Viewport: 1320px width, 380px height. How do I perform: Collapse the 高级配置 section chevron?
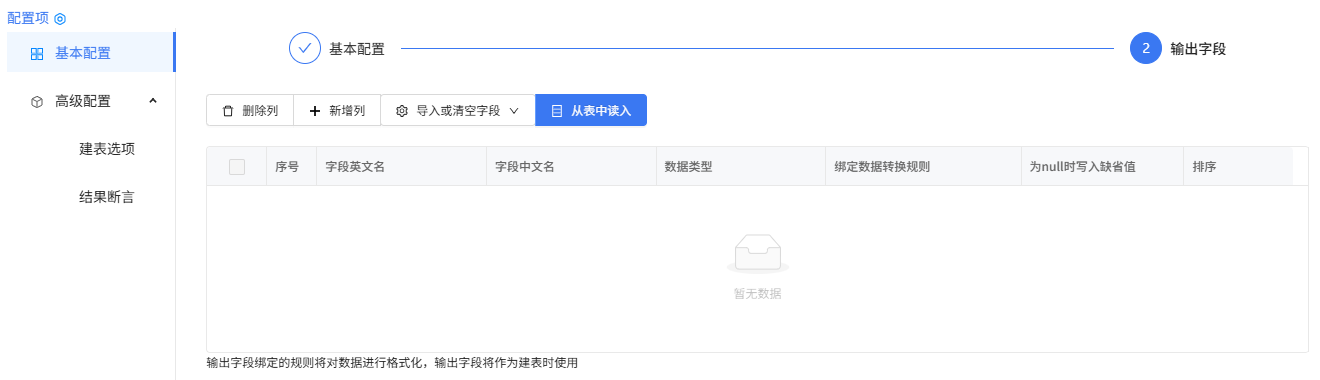click(x=153, y=101)
